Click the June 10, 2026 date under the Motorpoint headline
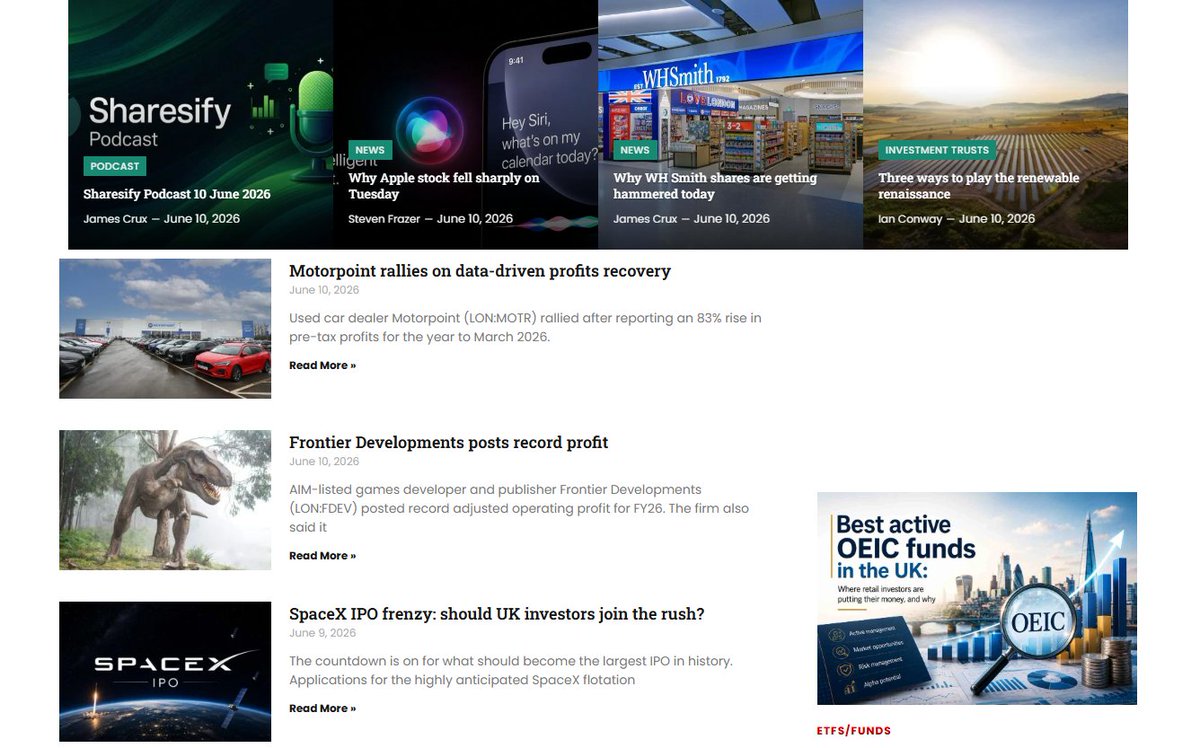1200x748 pixels. pyautogui.click(x=324, y=290)
